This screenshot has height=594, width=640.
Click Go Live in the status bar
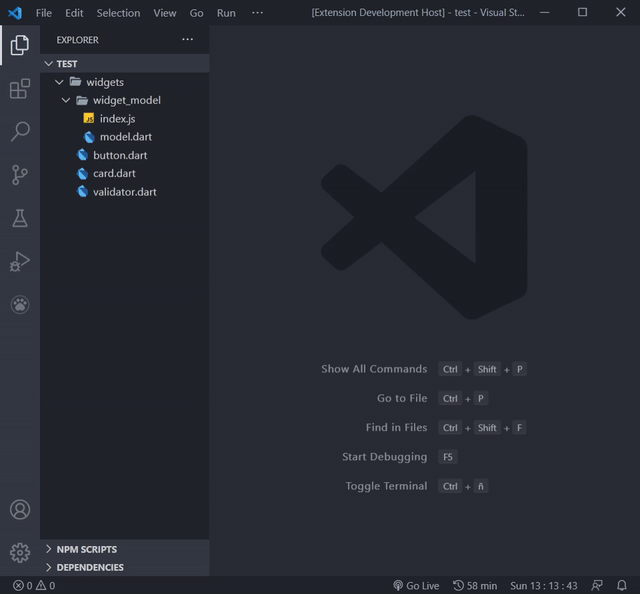416,586
